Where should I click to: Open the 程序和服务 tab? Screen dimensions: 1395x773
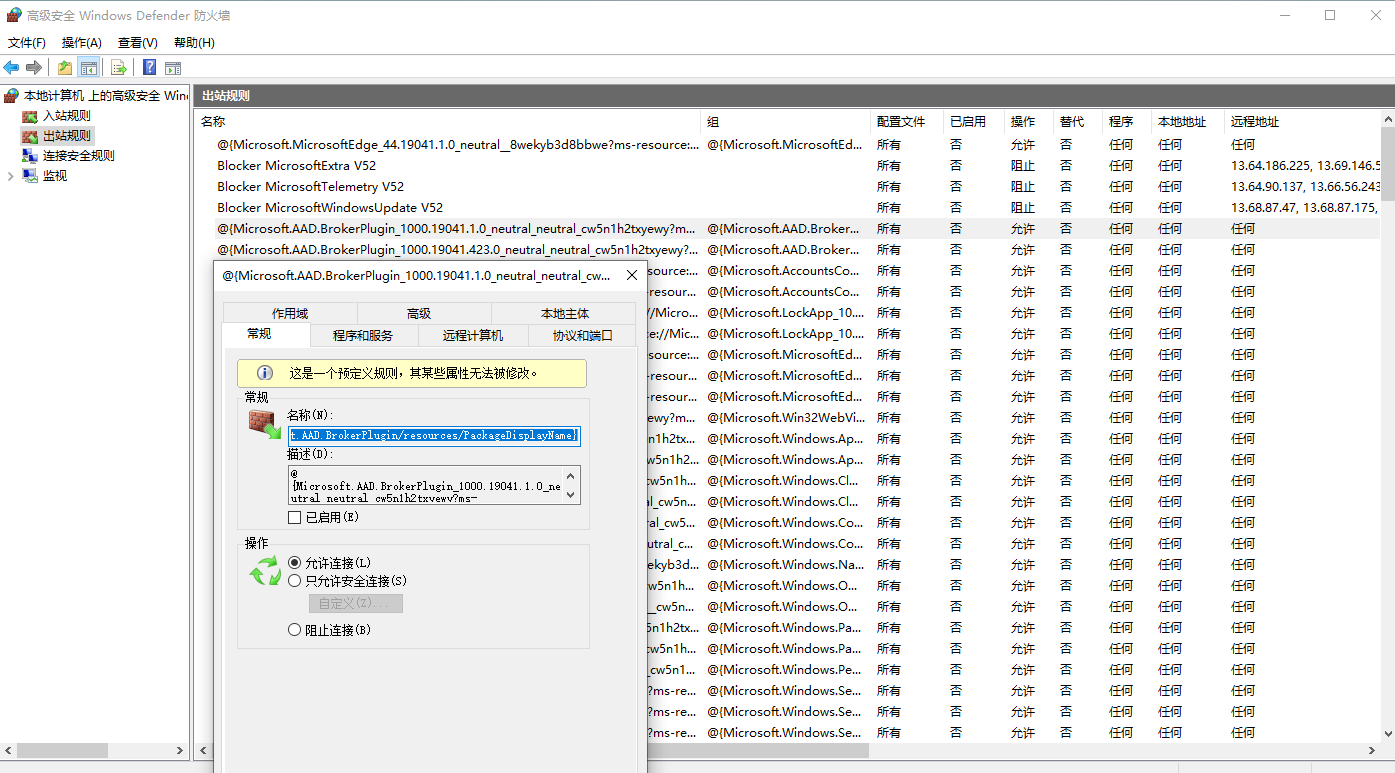click(x=363, y=336)
